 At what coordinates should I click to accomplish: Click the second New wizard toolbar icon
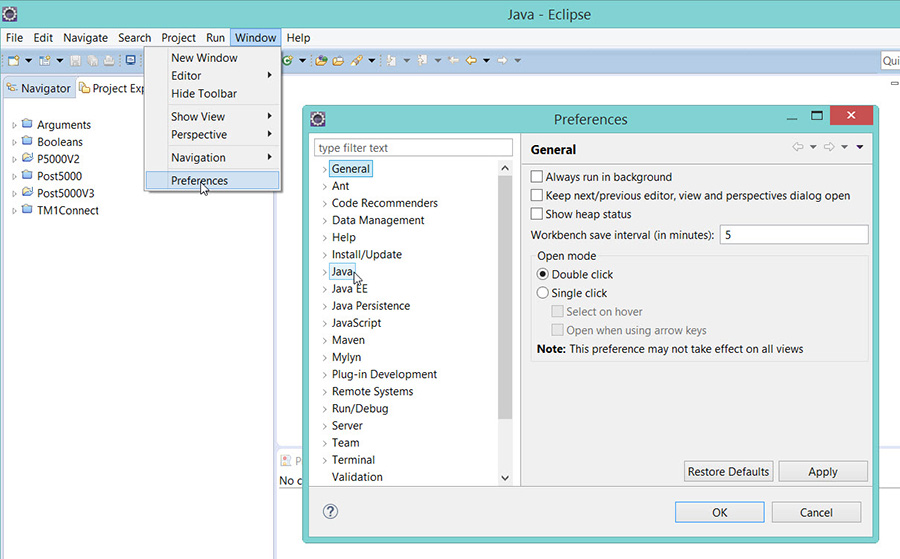tap(44, 60)
